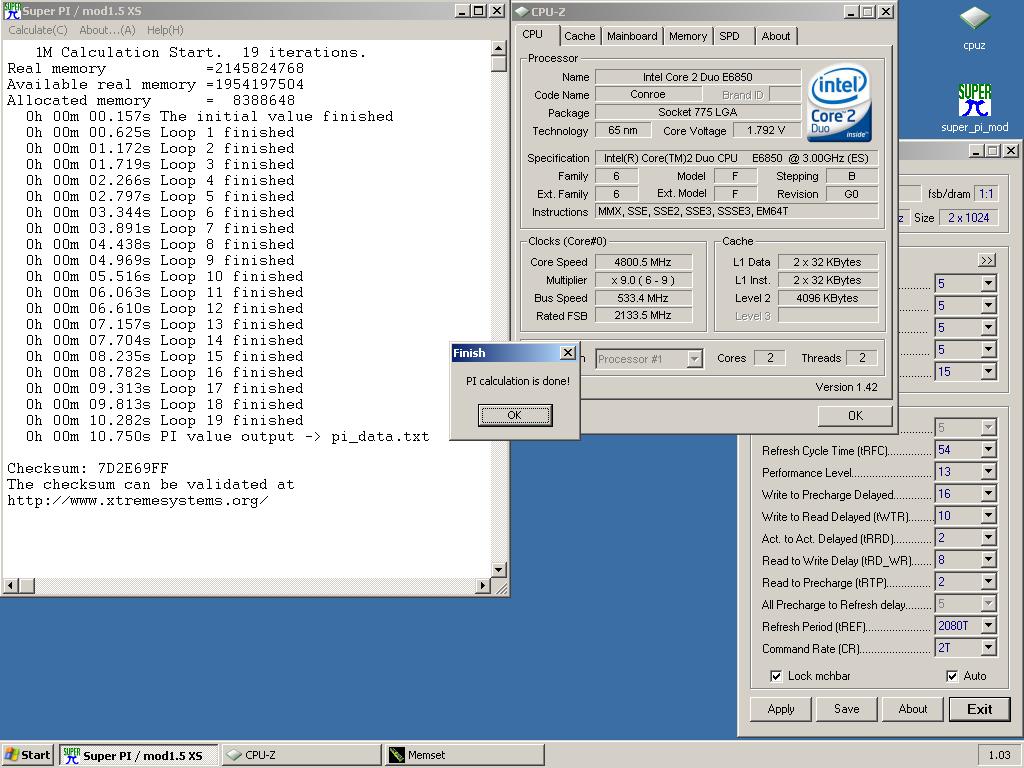Open the cpuz desktop shortcut icon
Screen dimensions: 1024x768
point(974,18)
